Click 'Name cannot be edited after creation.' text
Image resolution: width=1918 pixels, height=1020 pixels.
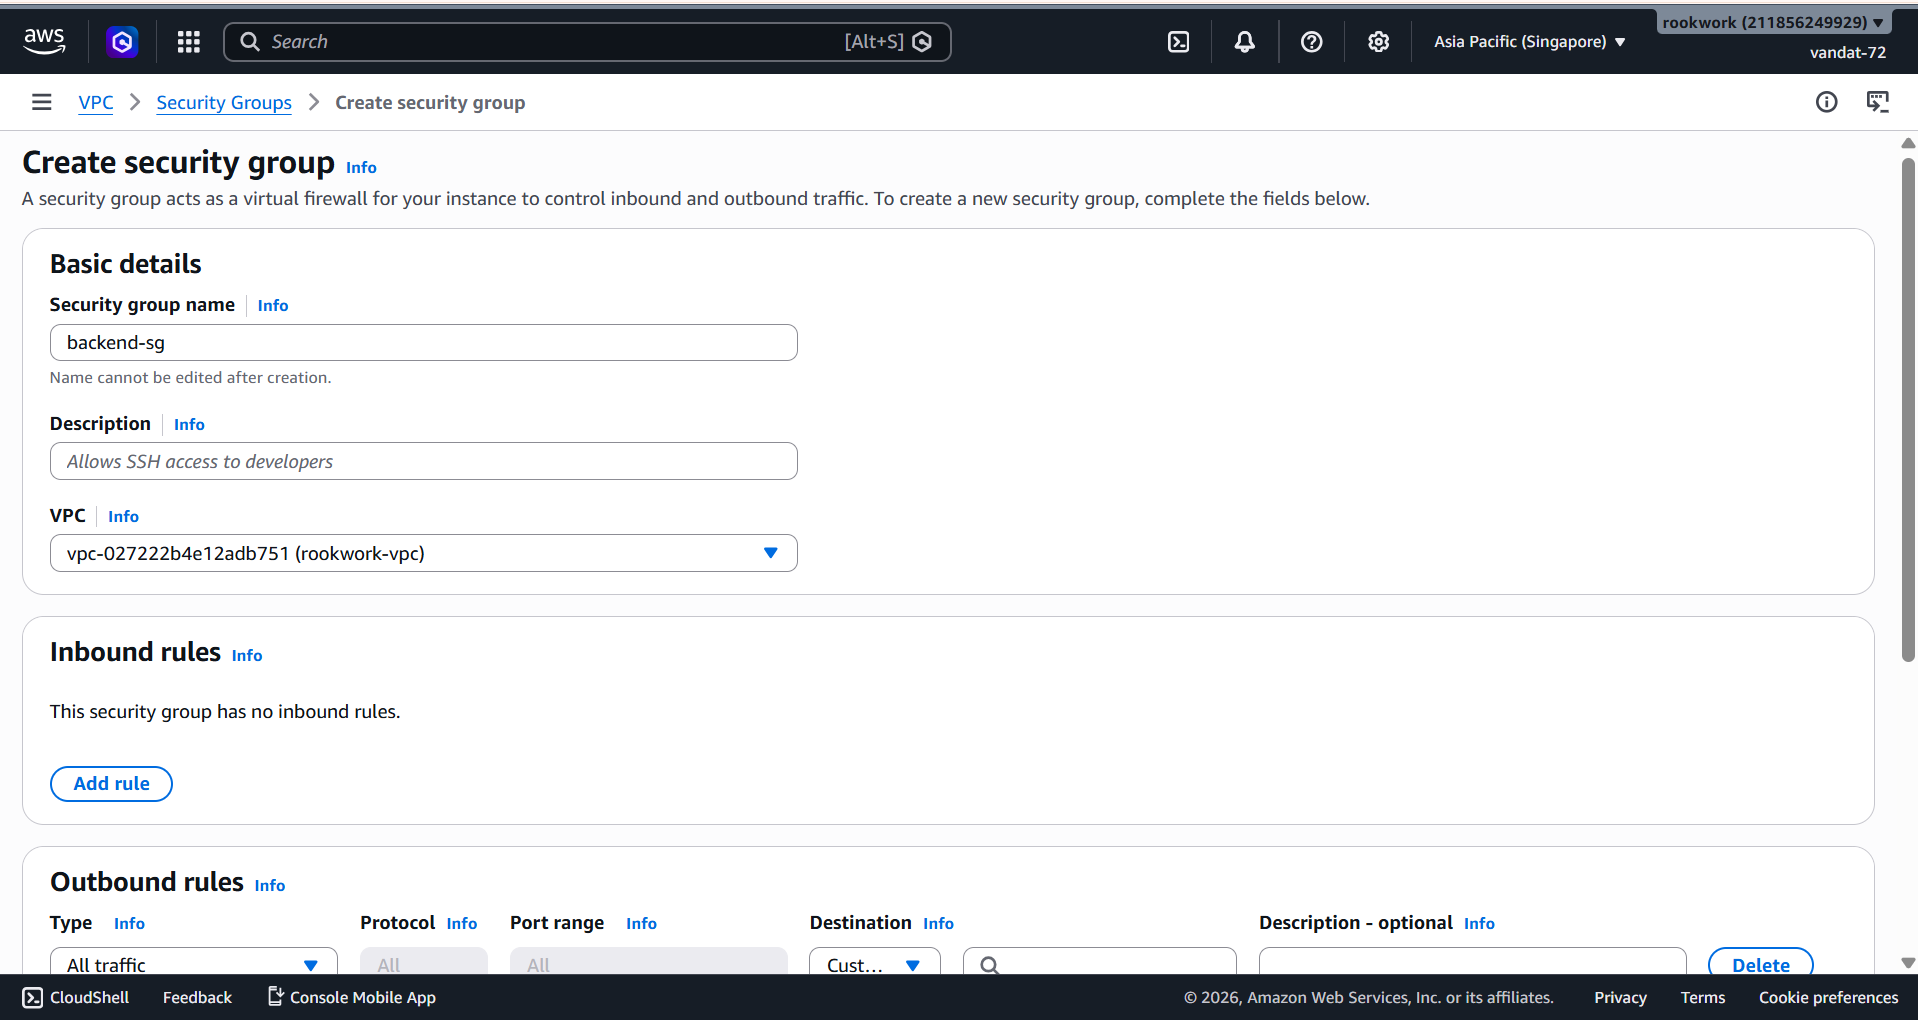pyautogui.click(x=190, y=377)
